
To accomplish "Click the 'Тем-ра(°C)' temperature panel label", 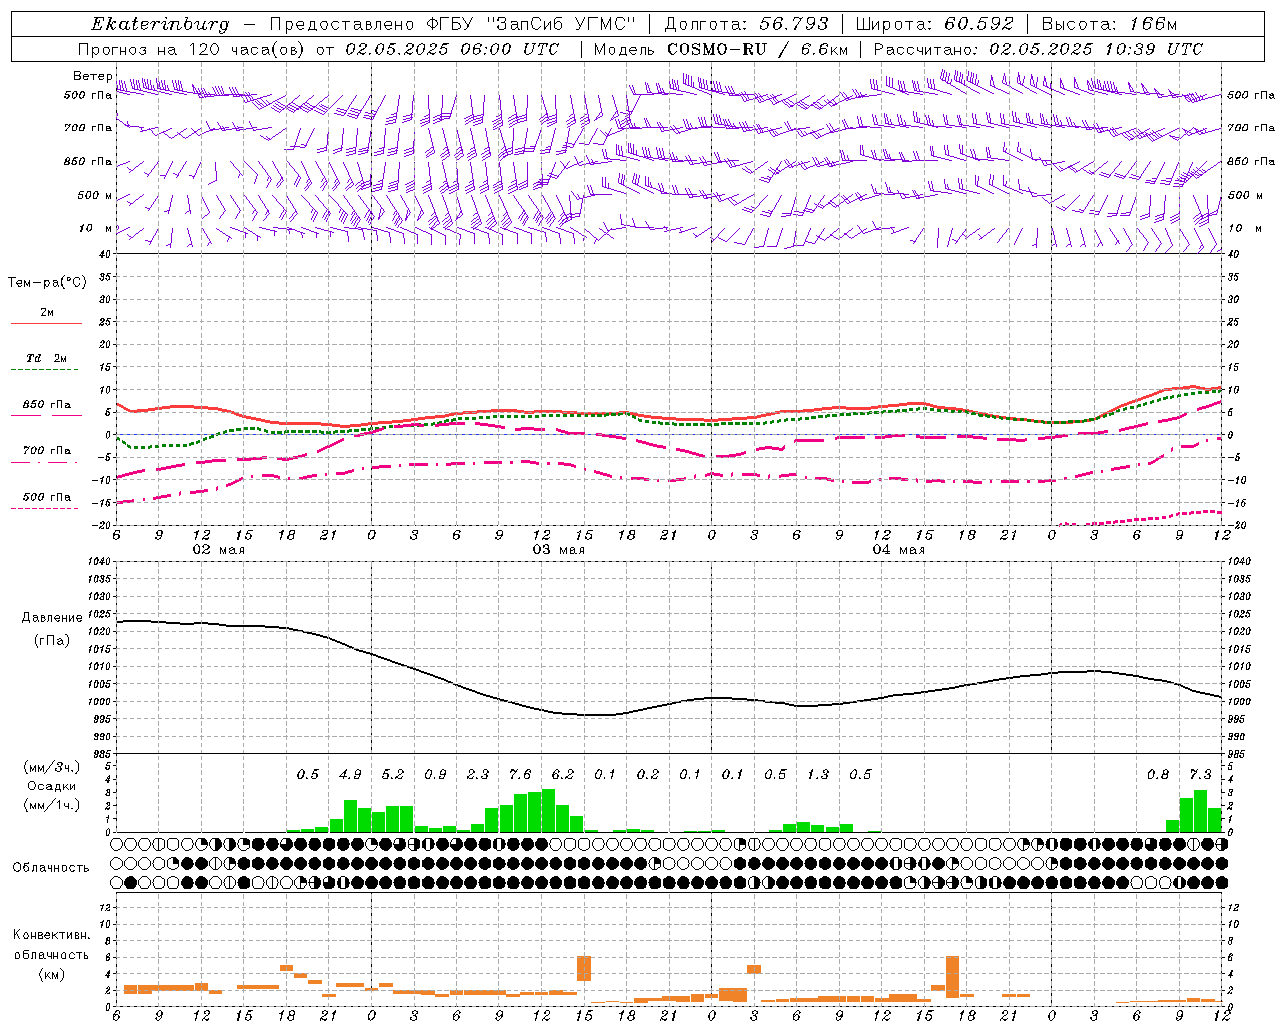I will [47, 283].
